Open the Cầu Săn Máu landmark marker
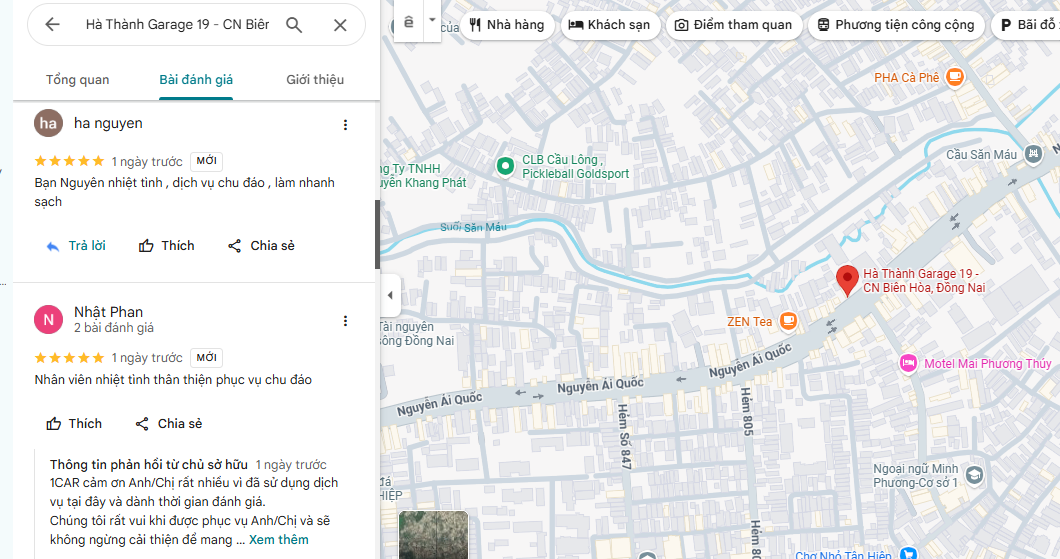Image resolution: width=1060 pixels, height=559 pixels. (x=1032, y=154)
